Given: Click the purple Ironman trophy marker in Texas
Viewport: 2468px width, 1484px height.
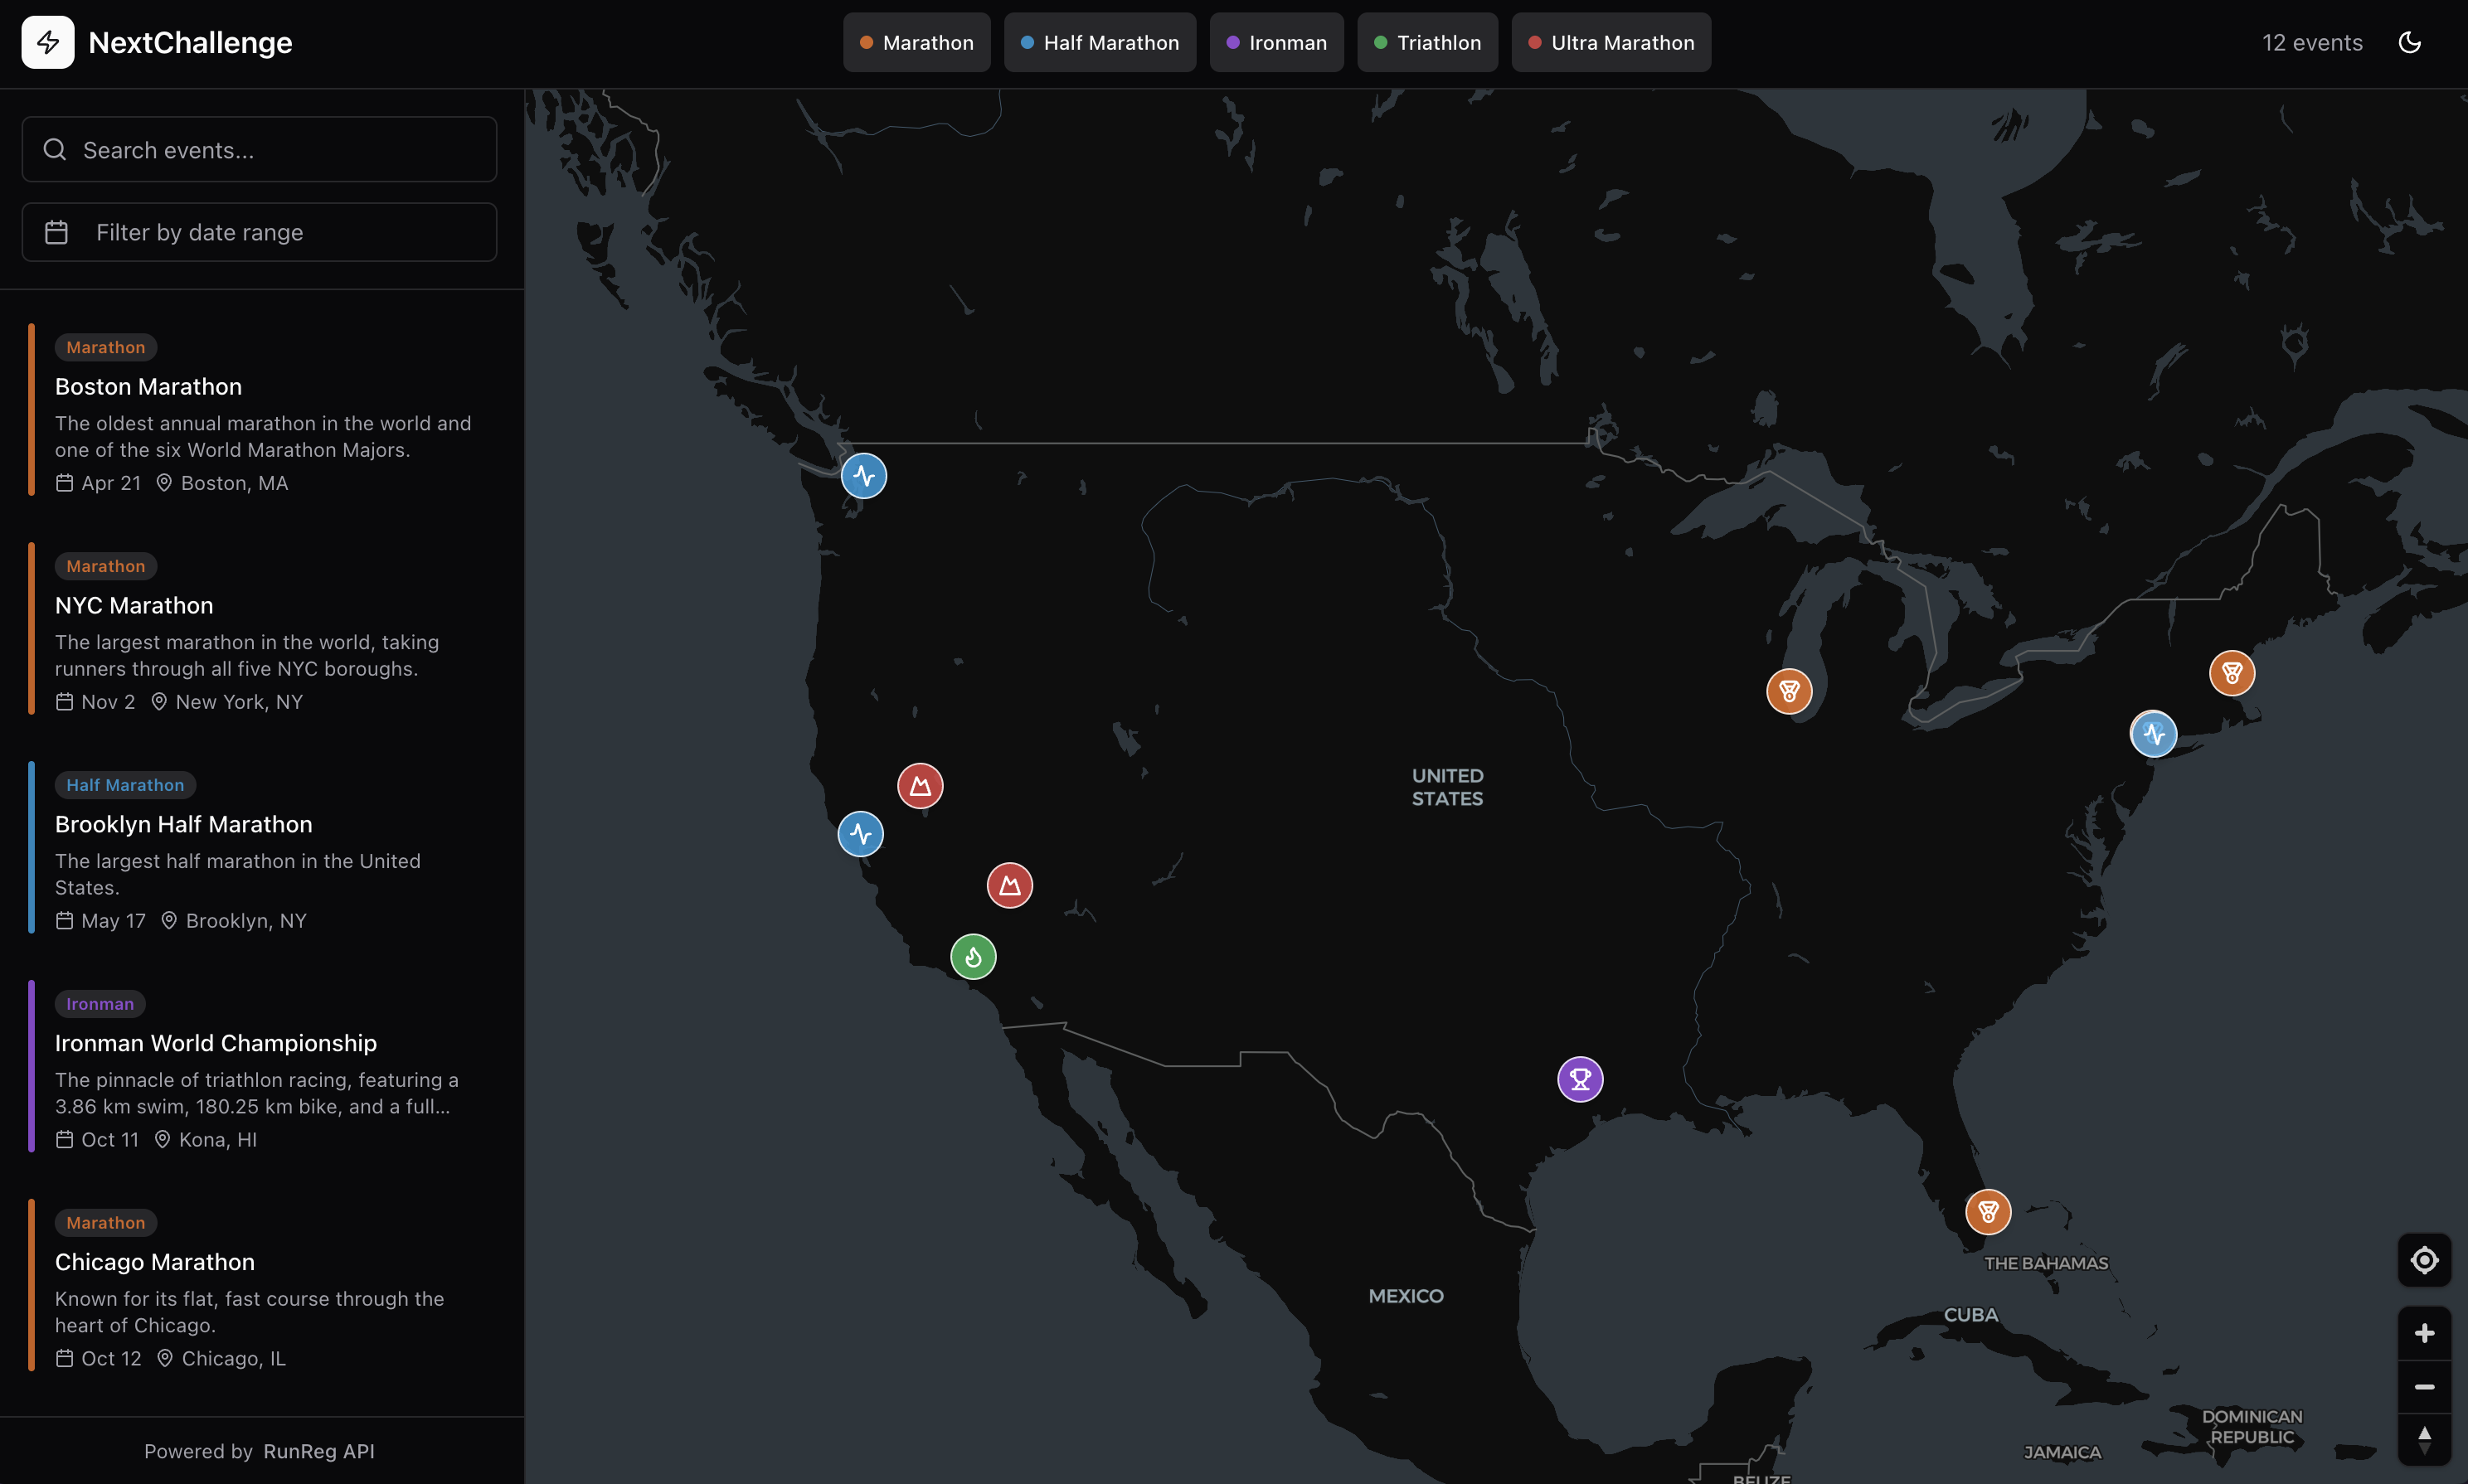Looking at the screenshot, I should [1580, 1079].
